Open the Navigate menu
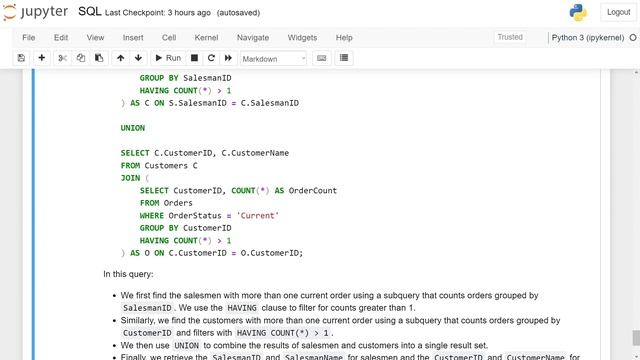 coord(253,38)
